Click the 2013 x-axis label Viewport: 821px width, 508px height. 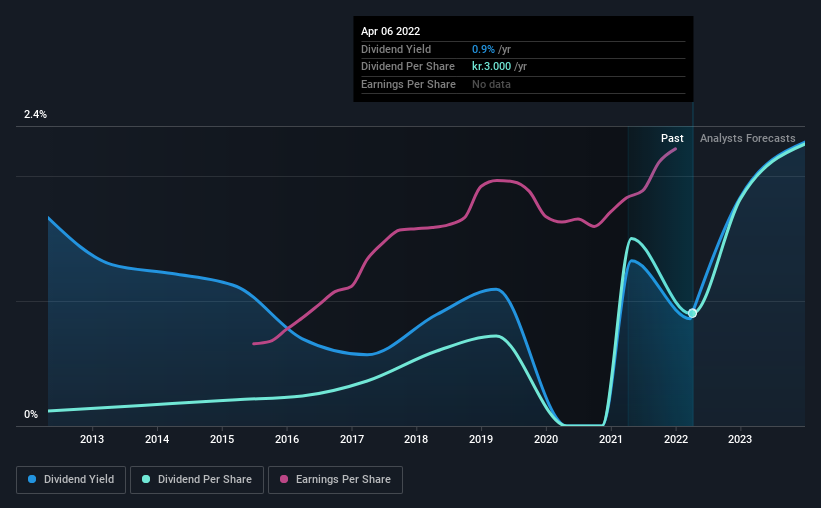pos(92,439)
